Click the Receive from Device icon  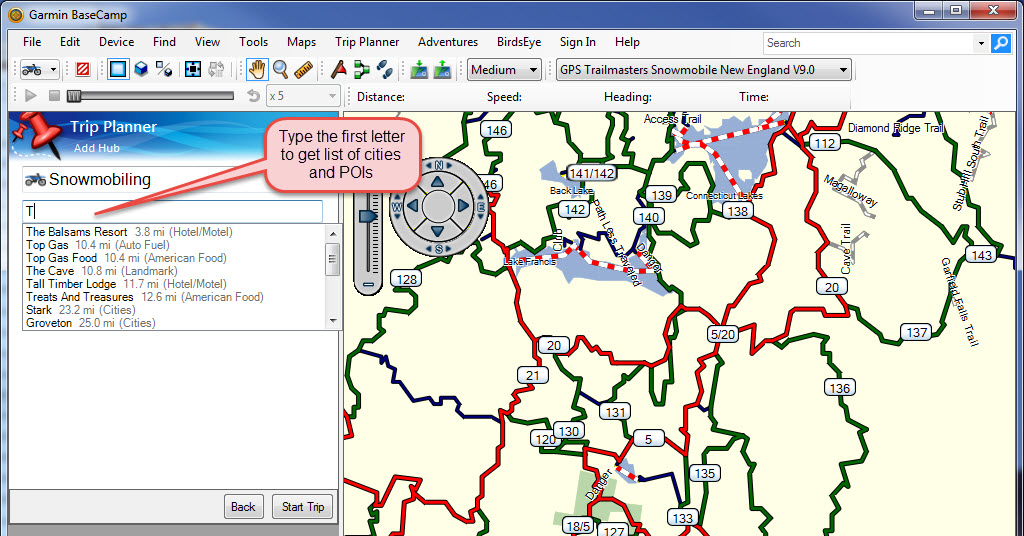(442, 69)
